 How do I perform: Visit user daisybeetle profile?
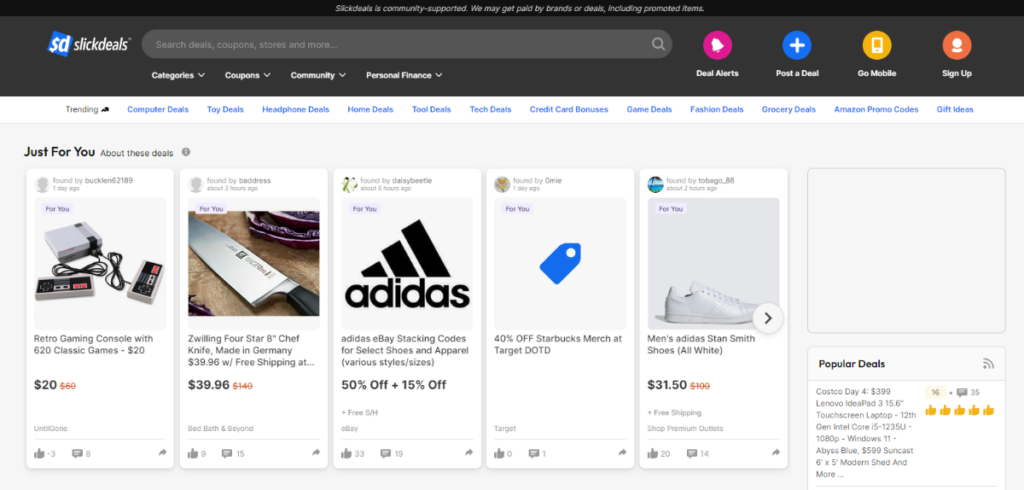tap(412, 180)
